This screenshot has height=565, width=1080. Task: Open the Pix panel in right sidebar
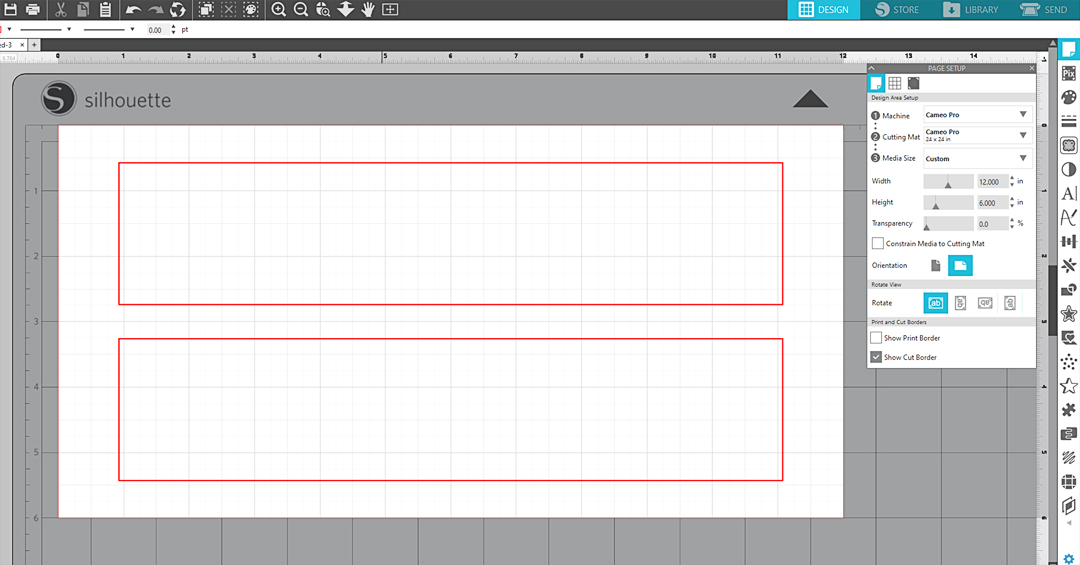click(1069, 73)
